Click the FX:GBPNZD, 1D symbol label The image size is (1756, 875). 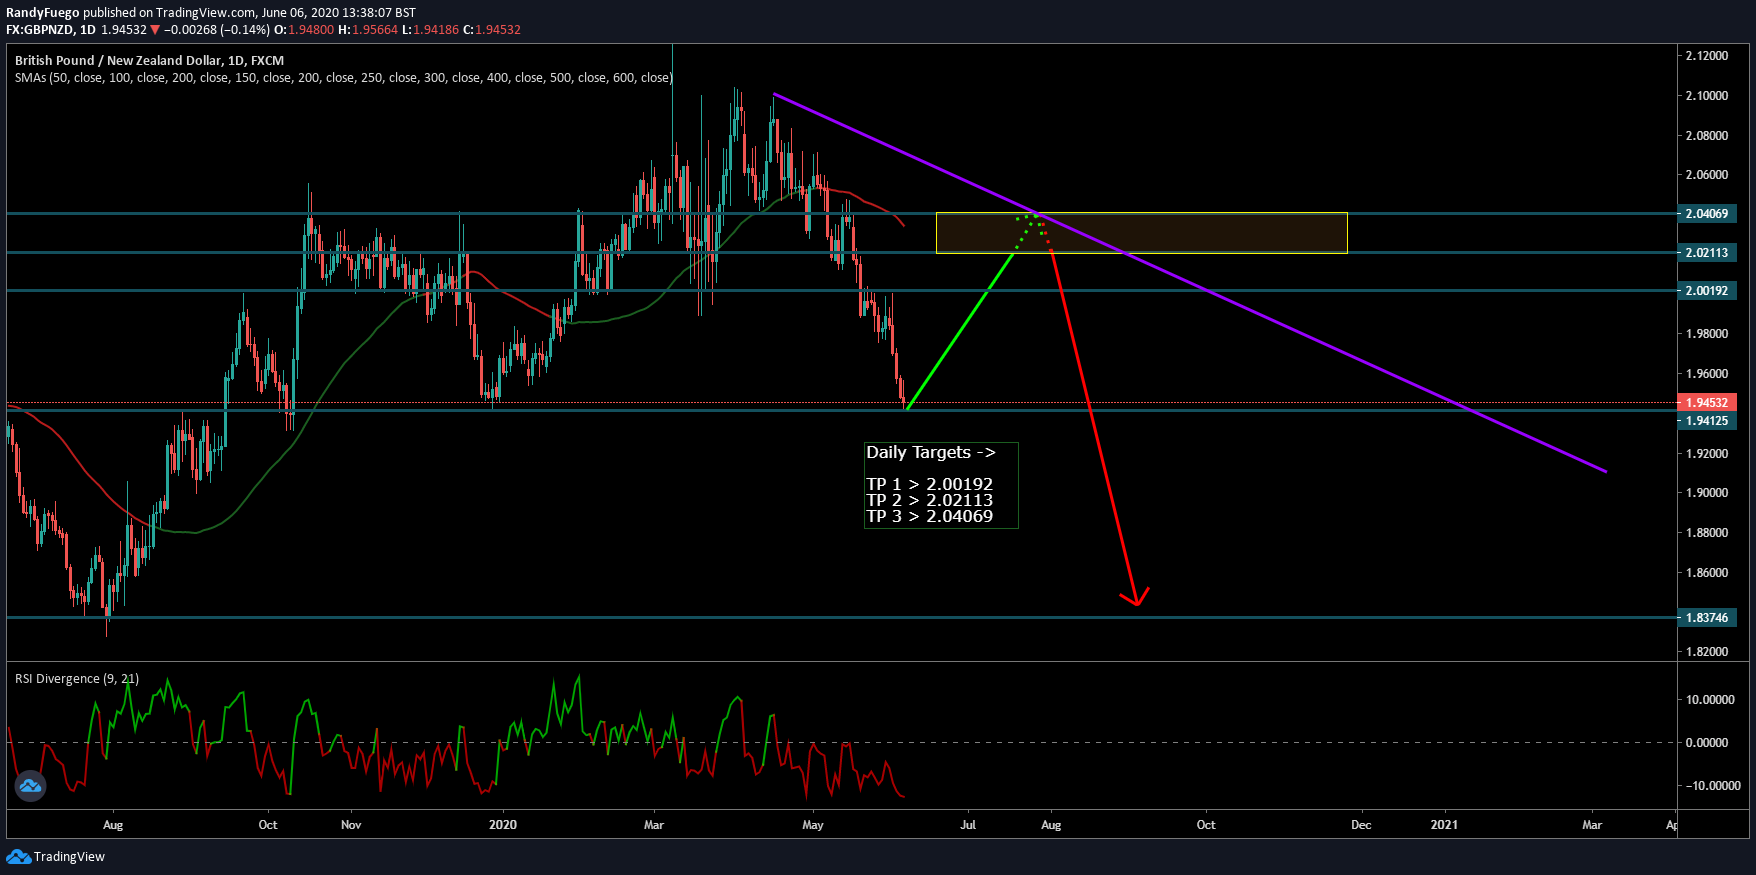(50, 30)
